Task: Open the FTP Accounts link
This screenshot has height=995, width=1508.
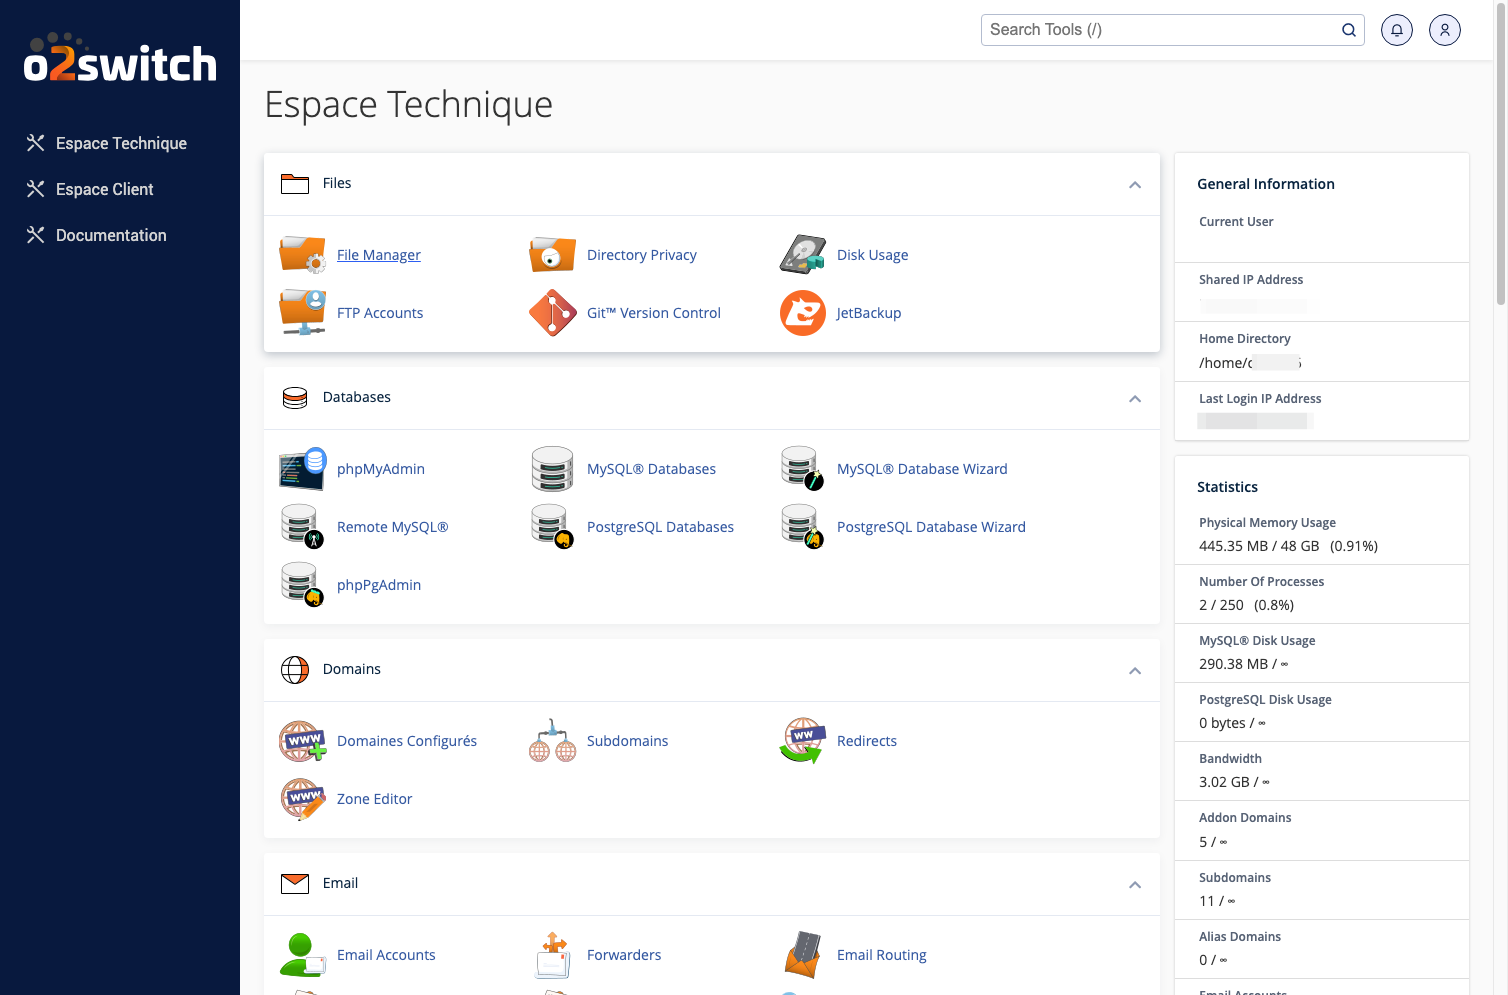Action: click(380, 313)
